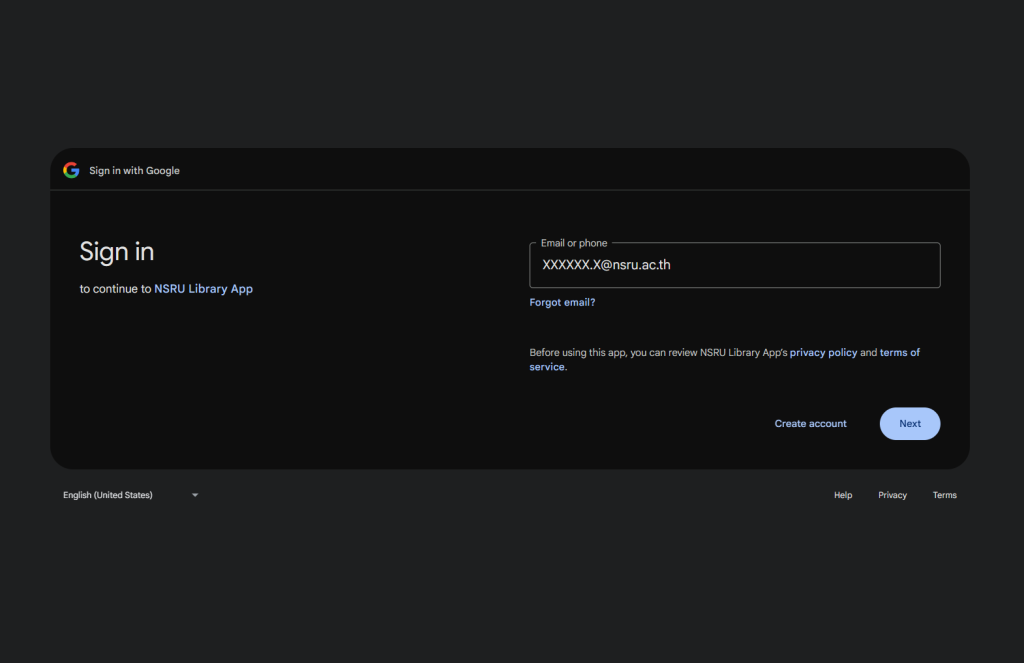Click the "to continue to" text
Viewport: 1024px width, 663px height.
115,289
